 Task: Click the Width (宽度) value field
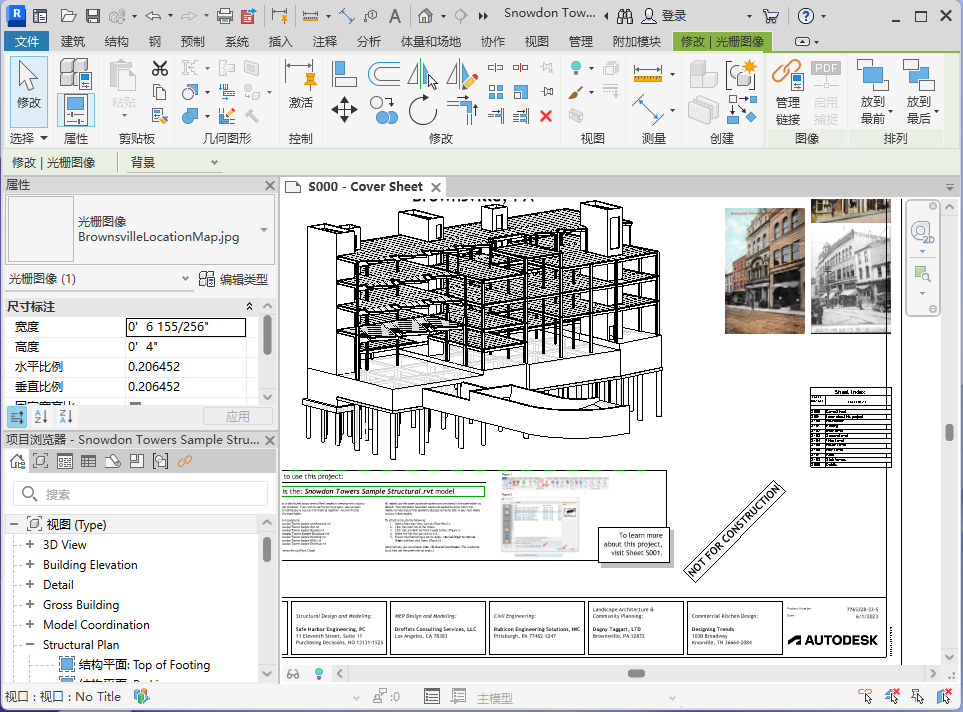185,327
